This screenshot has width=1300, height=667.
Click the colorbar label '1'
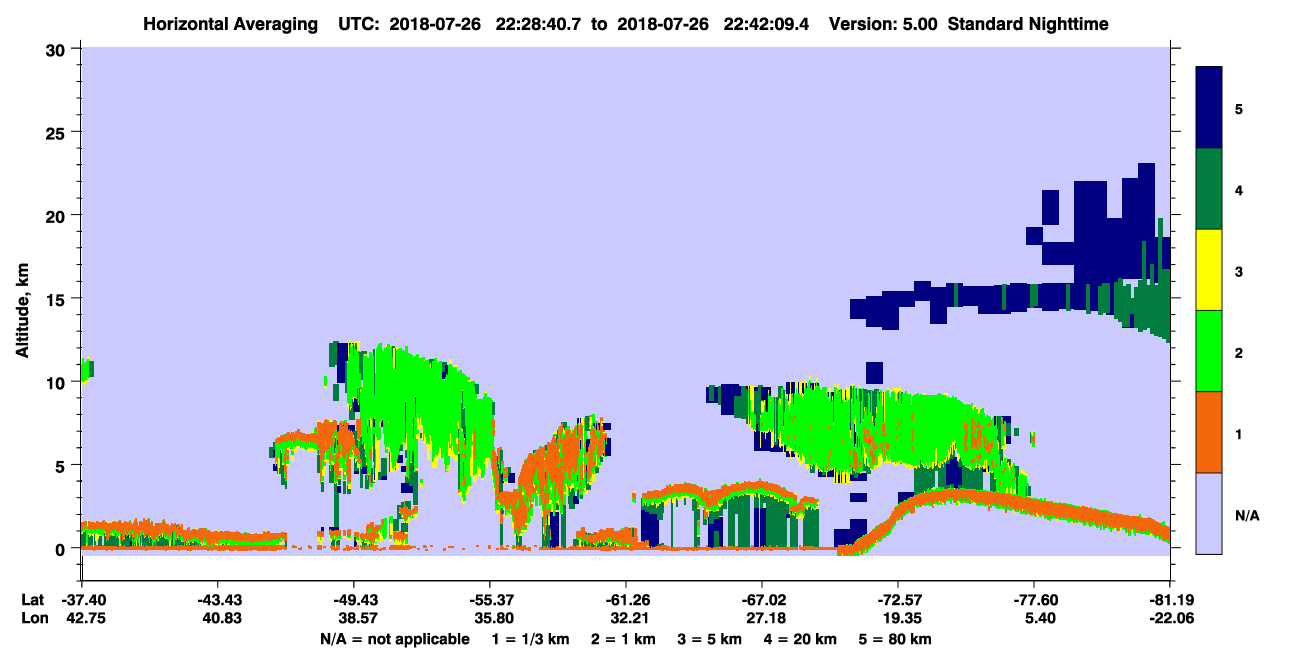coord(1239,433)
